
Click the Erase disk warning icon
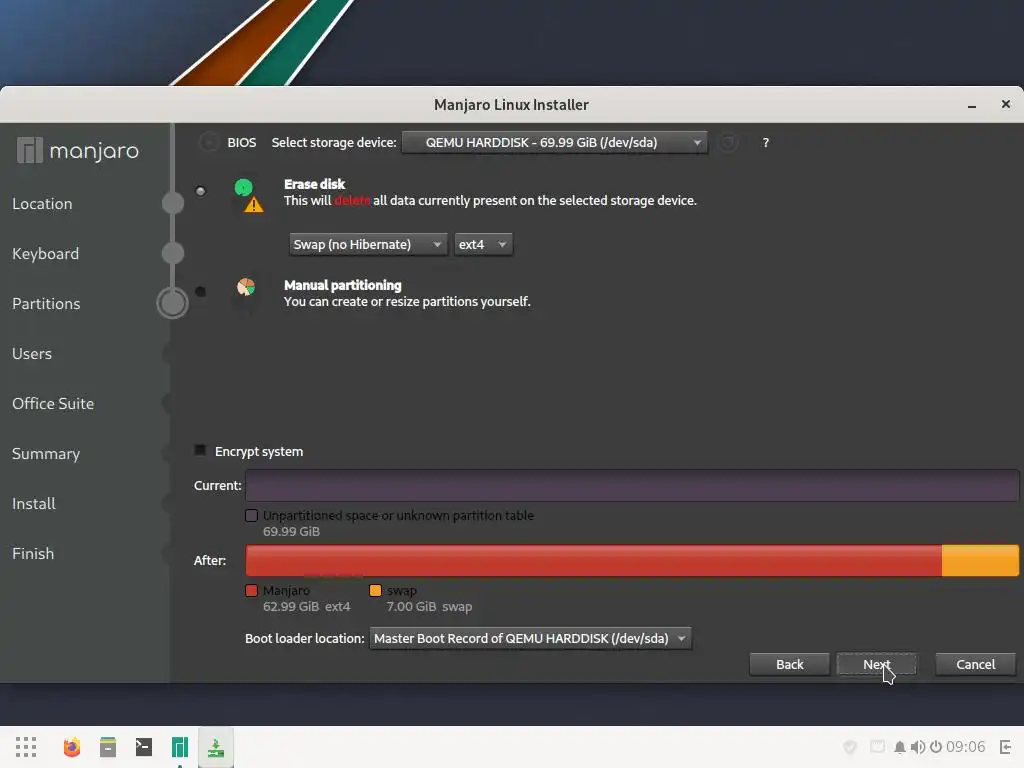click(x=253, y=205)
